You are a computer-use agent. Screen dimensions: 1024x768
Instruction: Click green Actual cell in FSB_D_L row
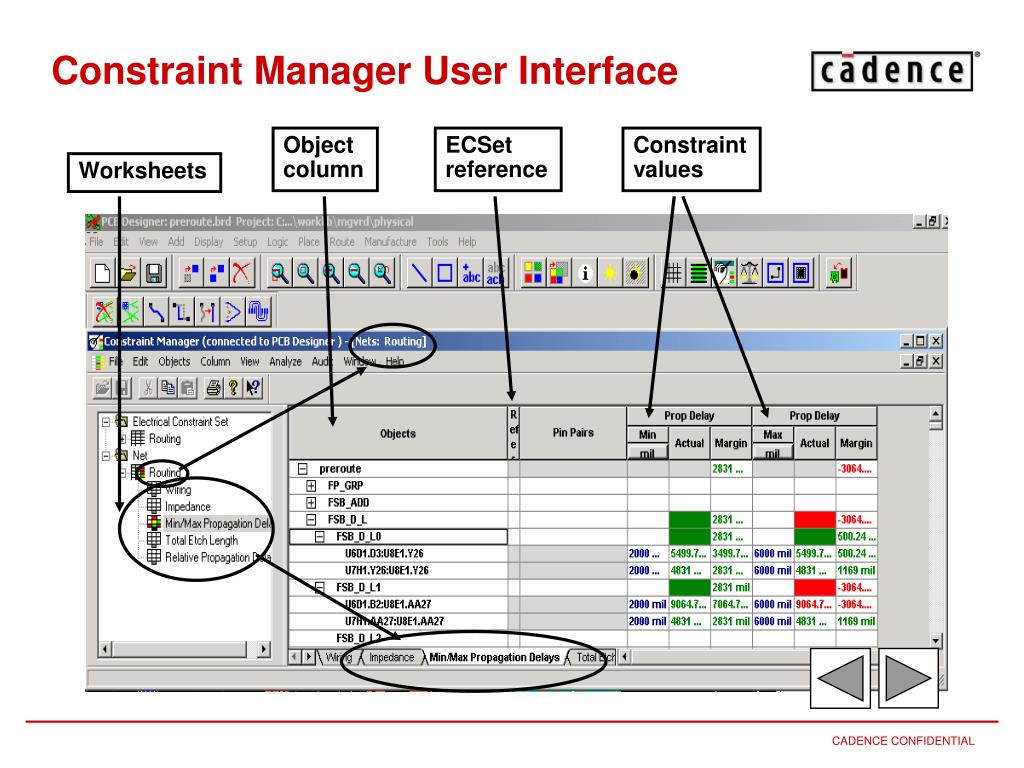[x=689, y=520]
